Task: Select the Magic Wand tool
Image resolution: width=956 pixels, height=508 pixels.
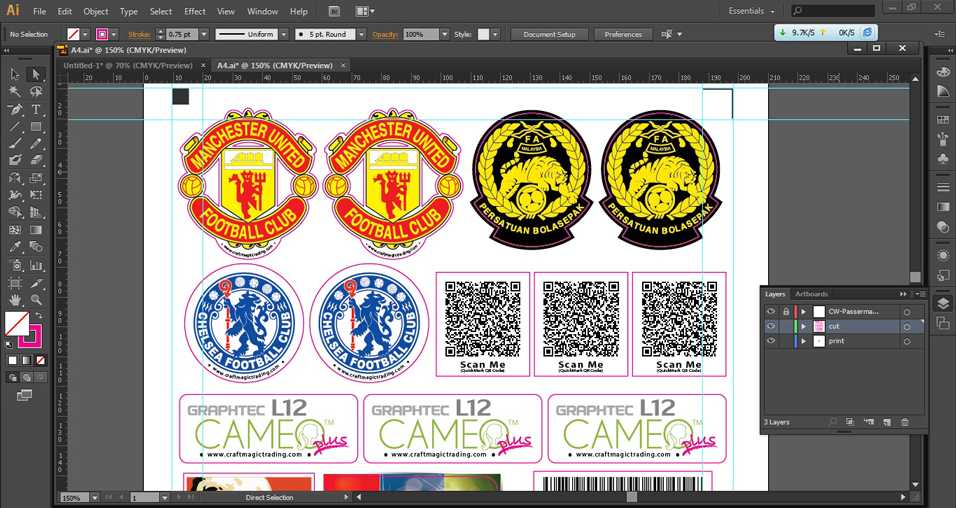Action: [x=15, y=92]
